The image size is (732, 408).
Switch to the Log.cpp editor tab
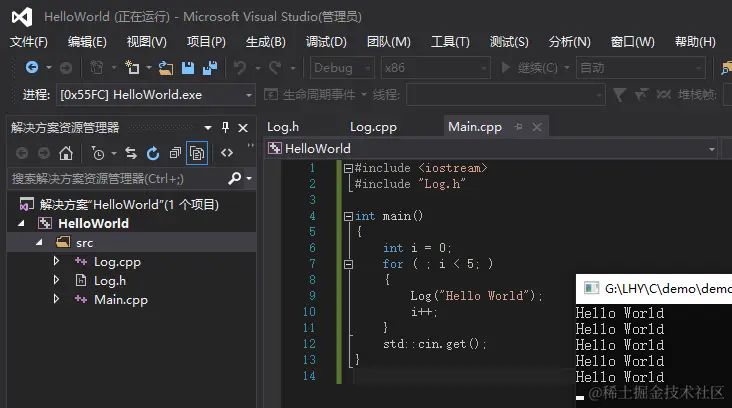[x=373, y=127]
